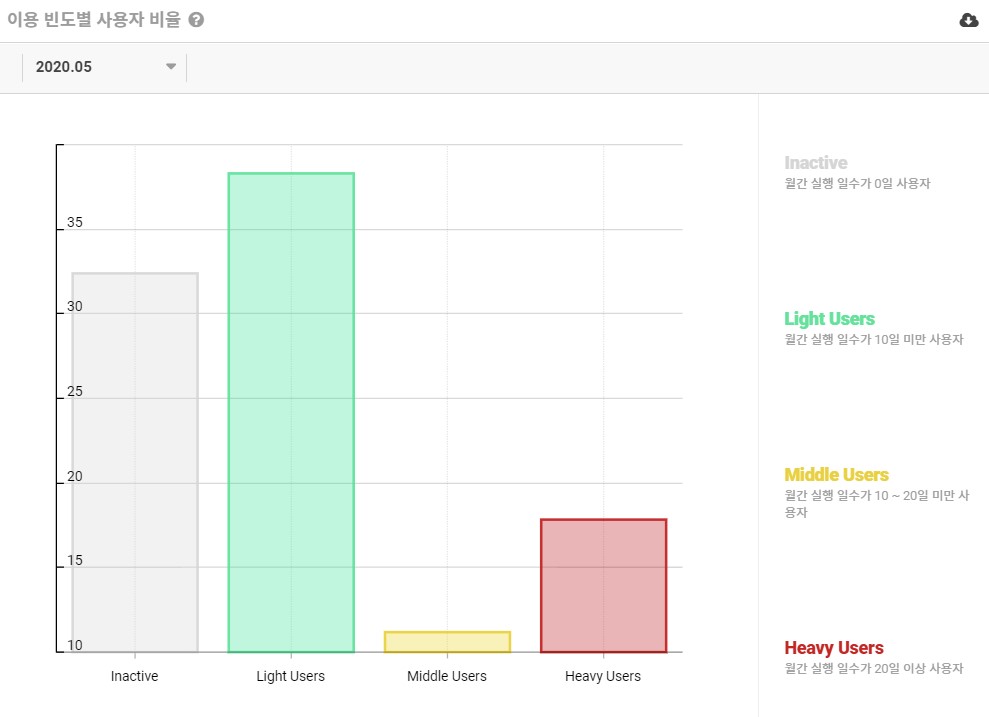The height and width of the screenshot is (717, 989).
Task: Click the dropdown arrow beside 2020.05
Action: 170,66
